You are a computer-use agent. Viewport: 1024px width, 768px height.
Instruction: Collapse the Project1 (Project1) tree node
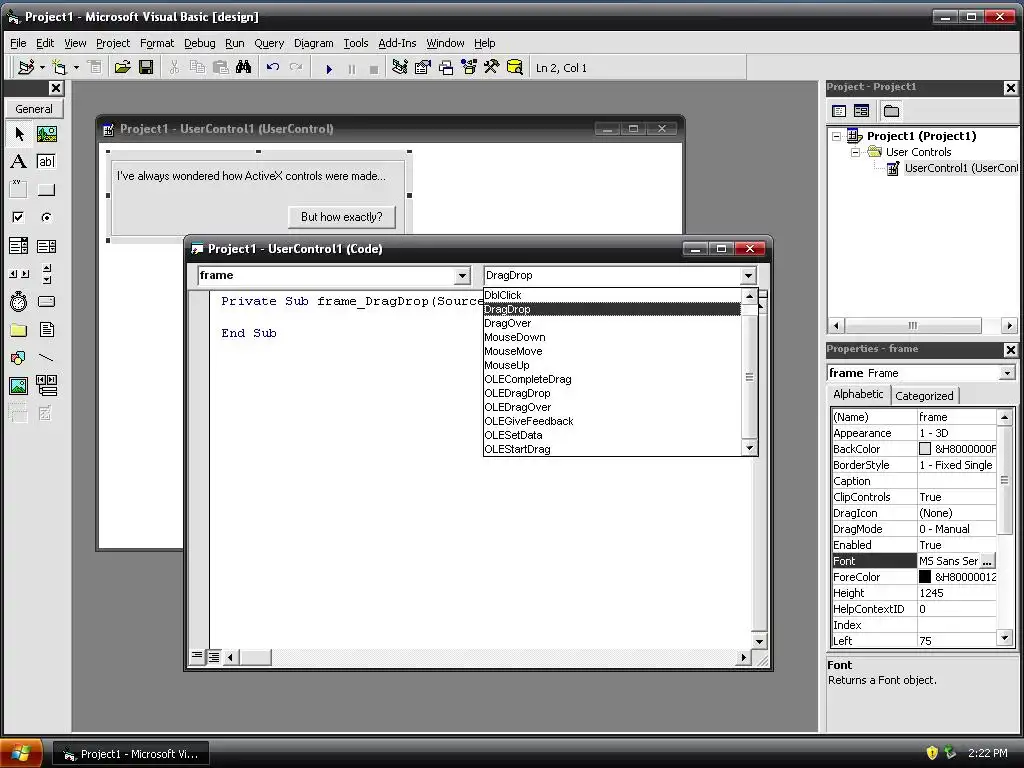point(837,136)
